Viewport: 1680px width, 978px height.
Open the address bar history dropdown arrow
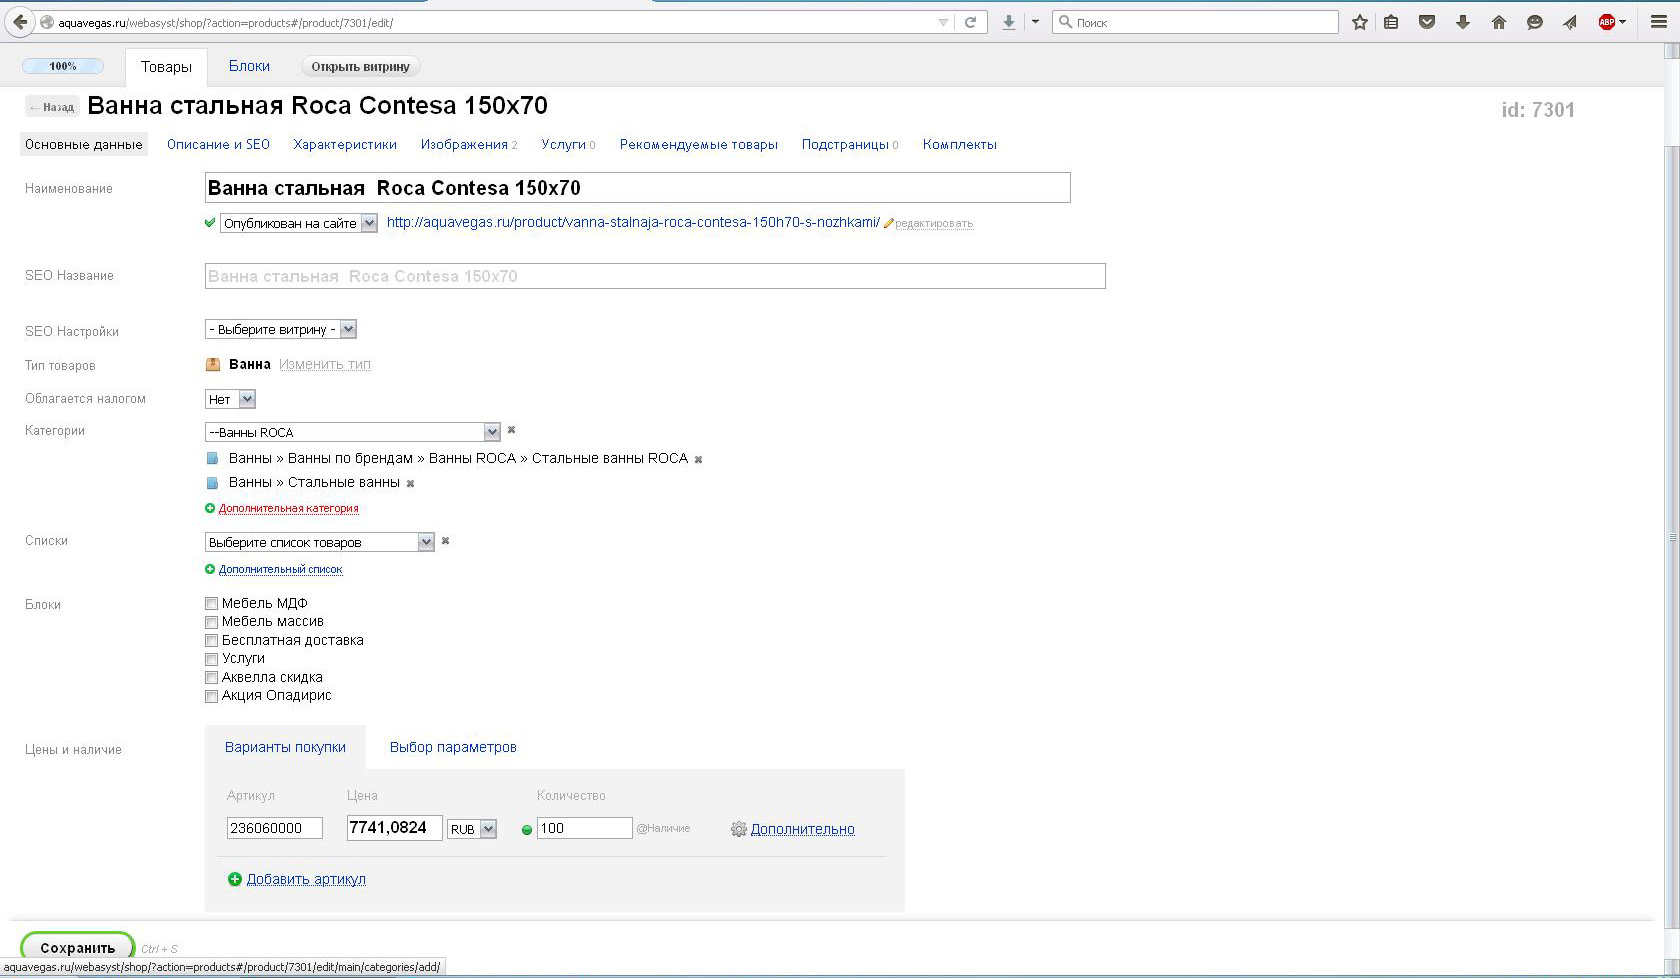tap(943, 22)
